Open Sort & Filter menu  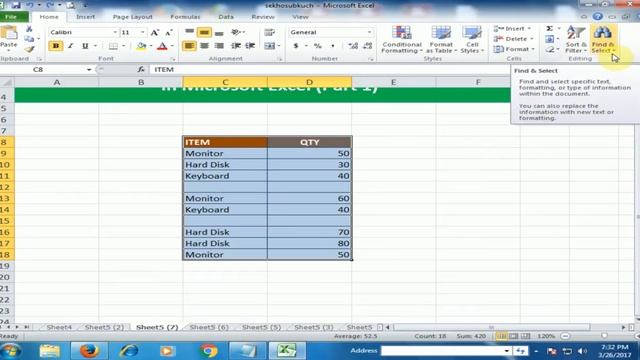coord(576,39)
